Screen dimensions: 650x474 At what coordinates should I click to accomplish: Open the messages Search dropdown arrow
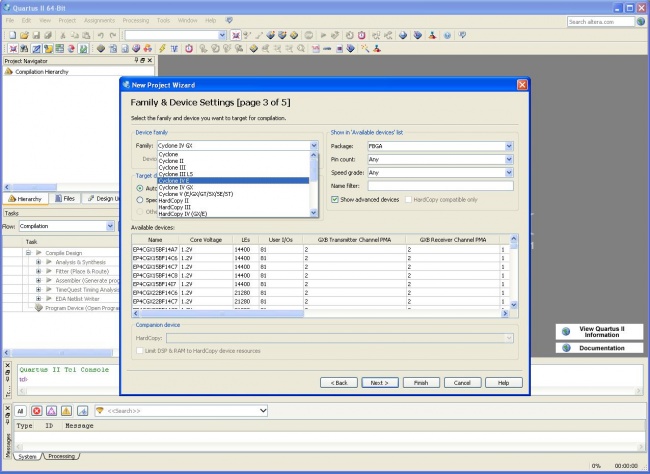point(263,411)
